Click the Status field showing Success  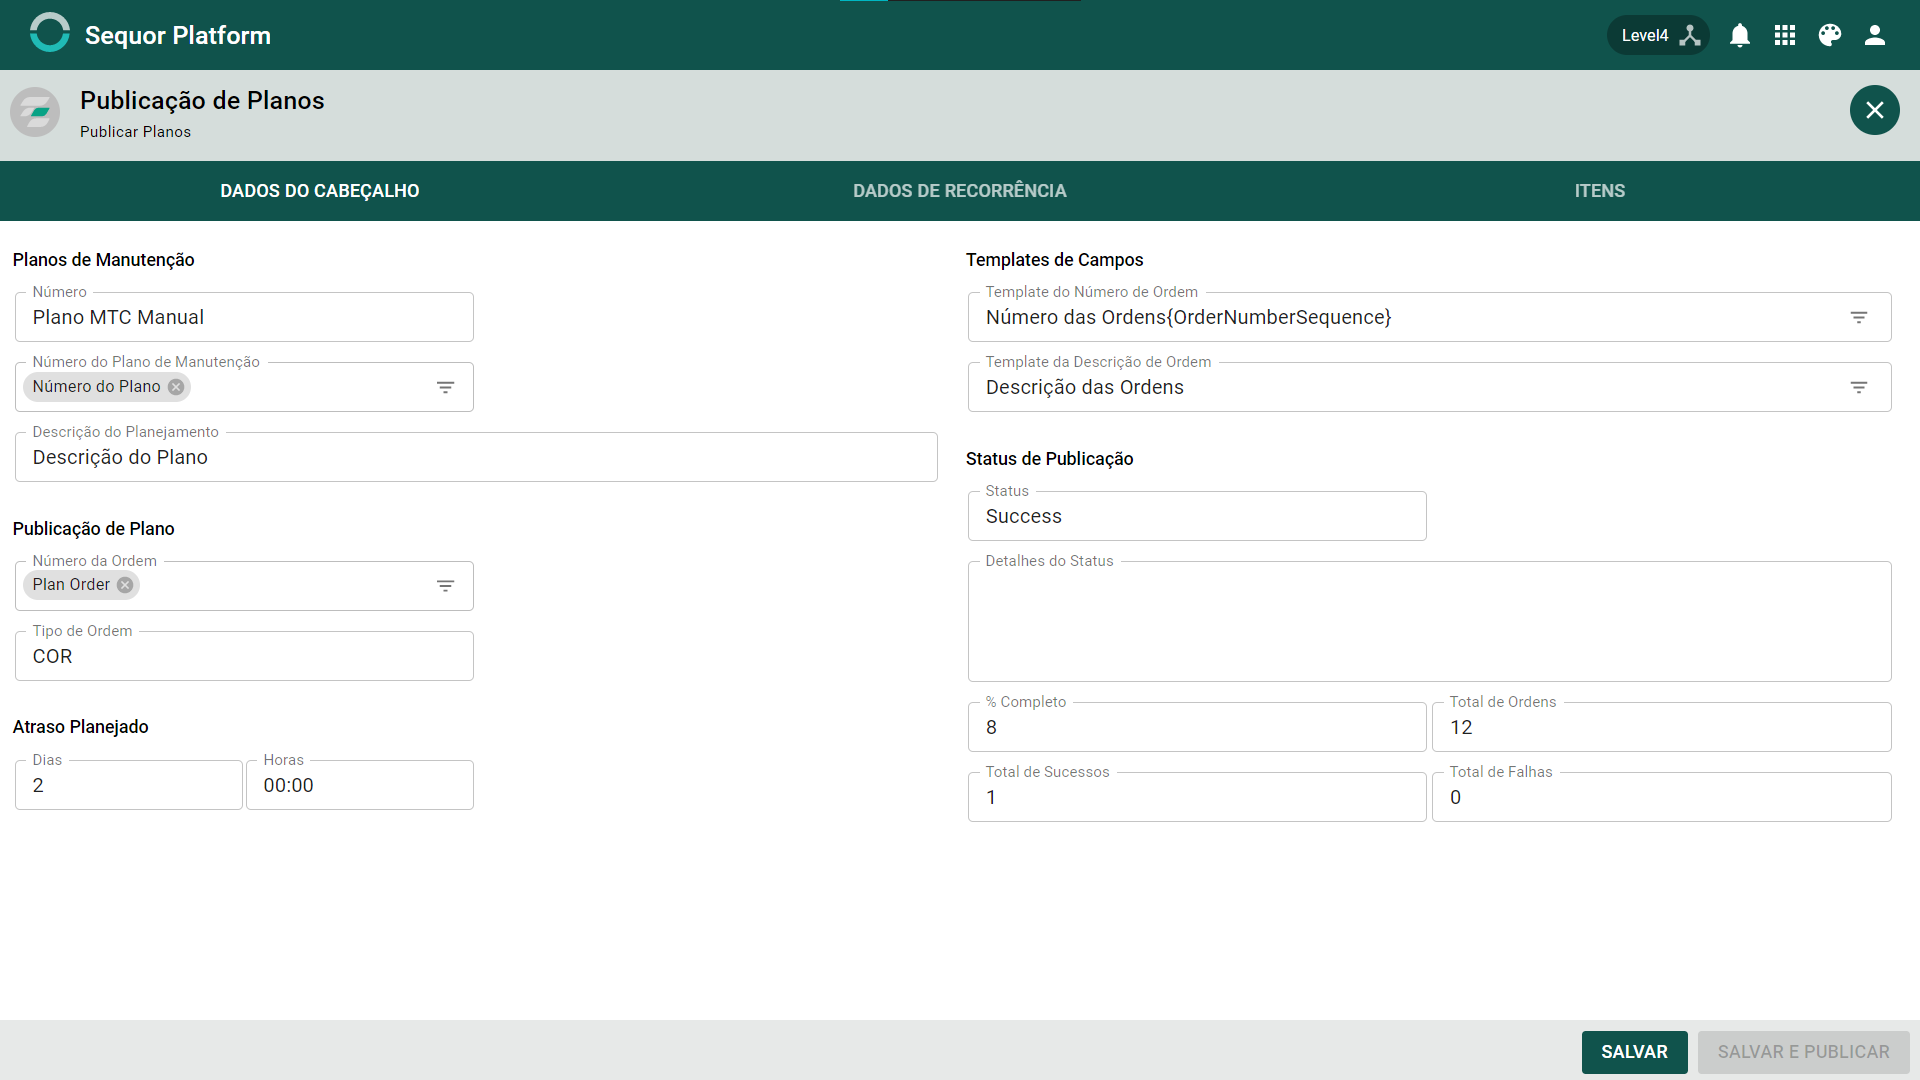[1197, 516]
